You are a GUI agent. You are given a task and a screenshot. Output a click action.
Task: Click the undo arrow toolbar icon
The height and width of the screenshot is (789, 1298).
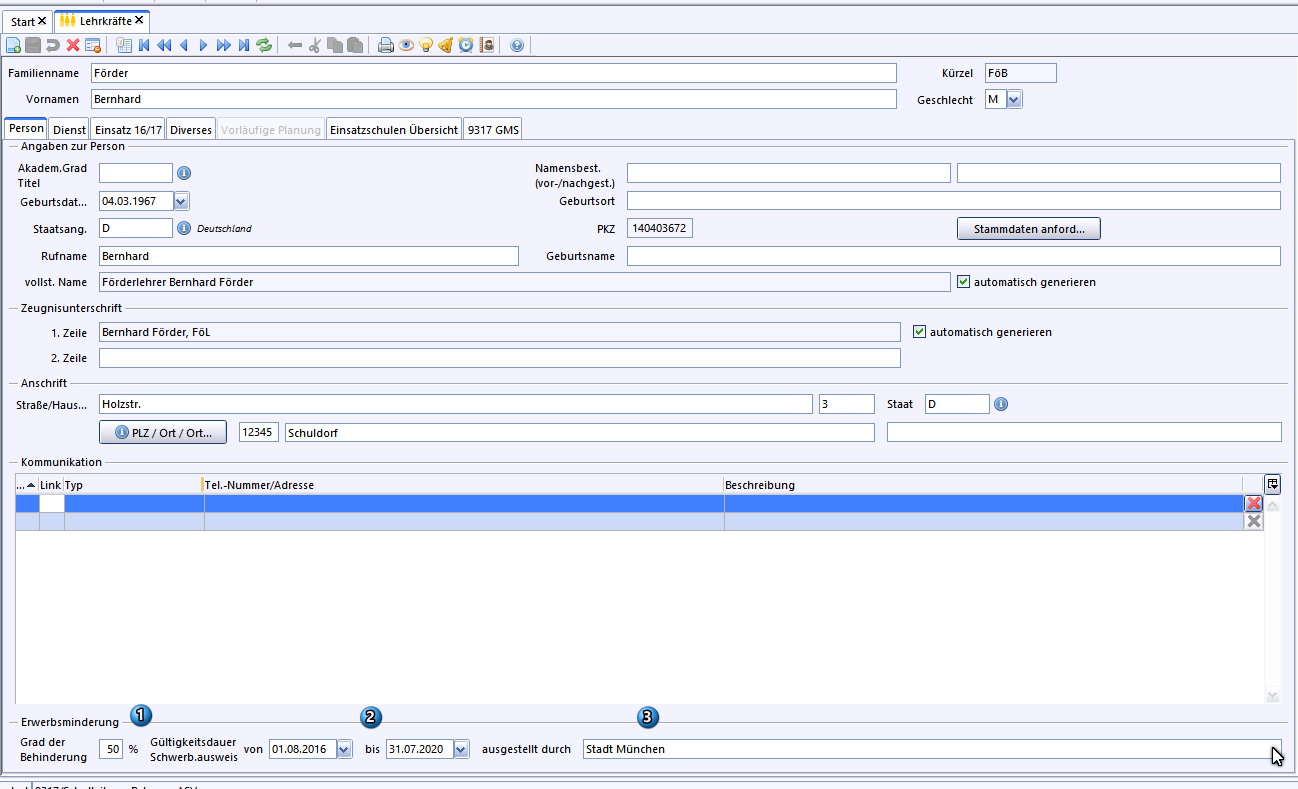[53, 45]
